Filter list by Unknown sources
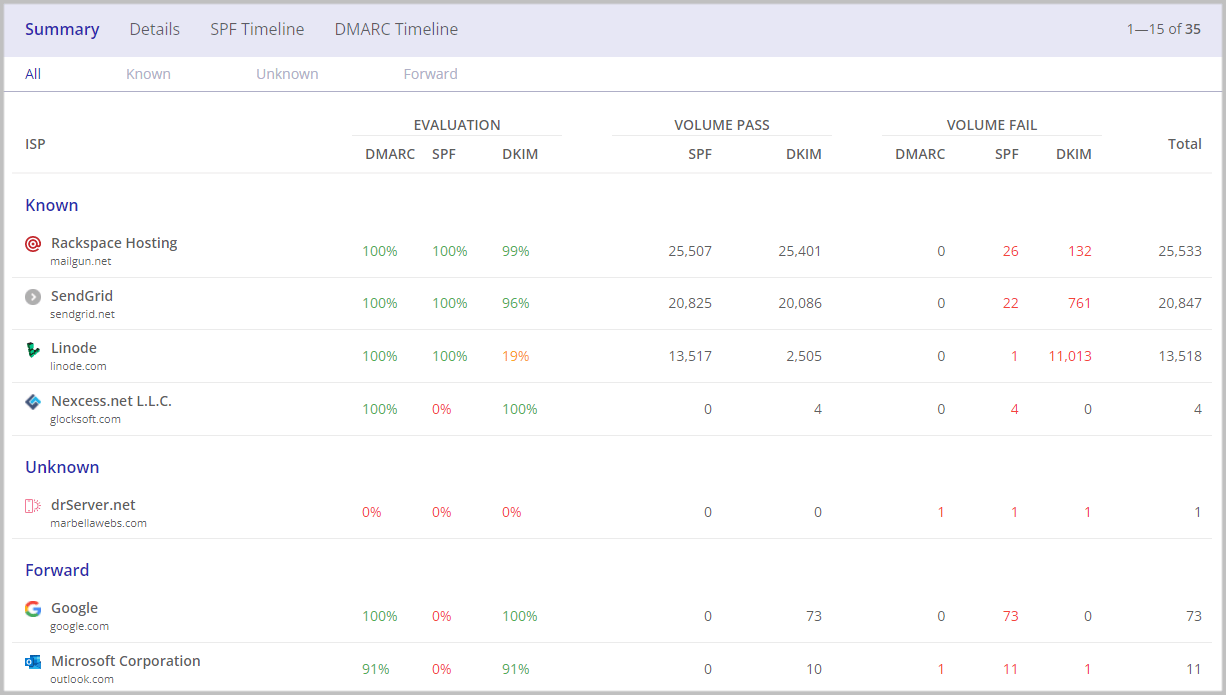Screen dimensions: 1226x695 tap(287, 74)
